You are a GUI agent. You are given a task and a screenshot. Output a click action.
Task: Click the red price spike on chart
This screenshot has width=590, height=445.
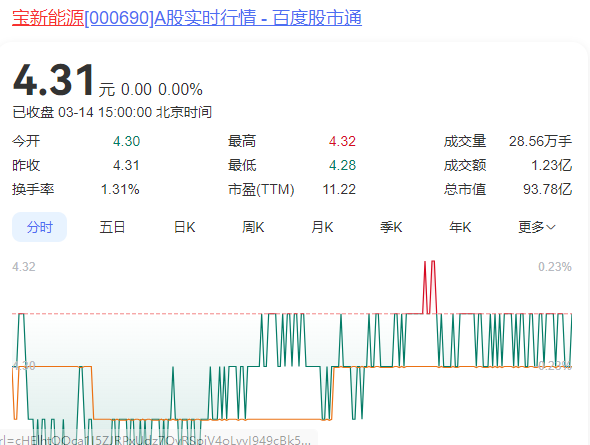(429, 287)
